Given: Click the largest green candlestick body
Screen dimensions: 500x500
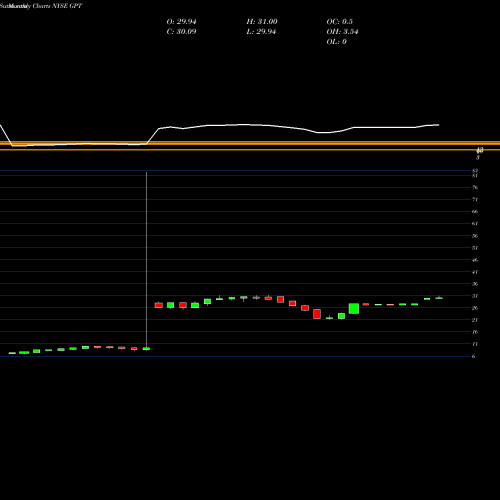Looking at the screenshot, I should 354,309.
